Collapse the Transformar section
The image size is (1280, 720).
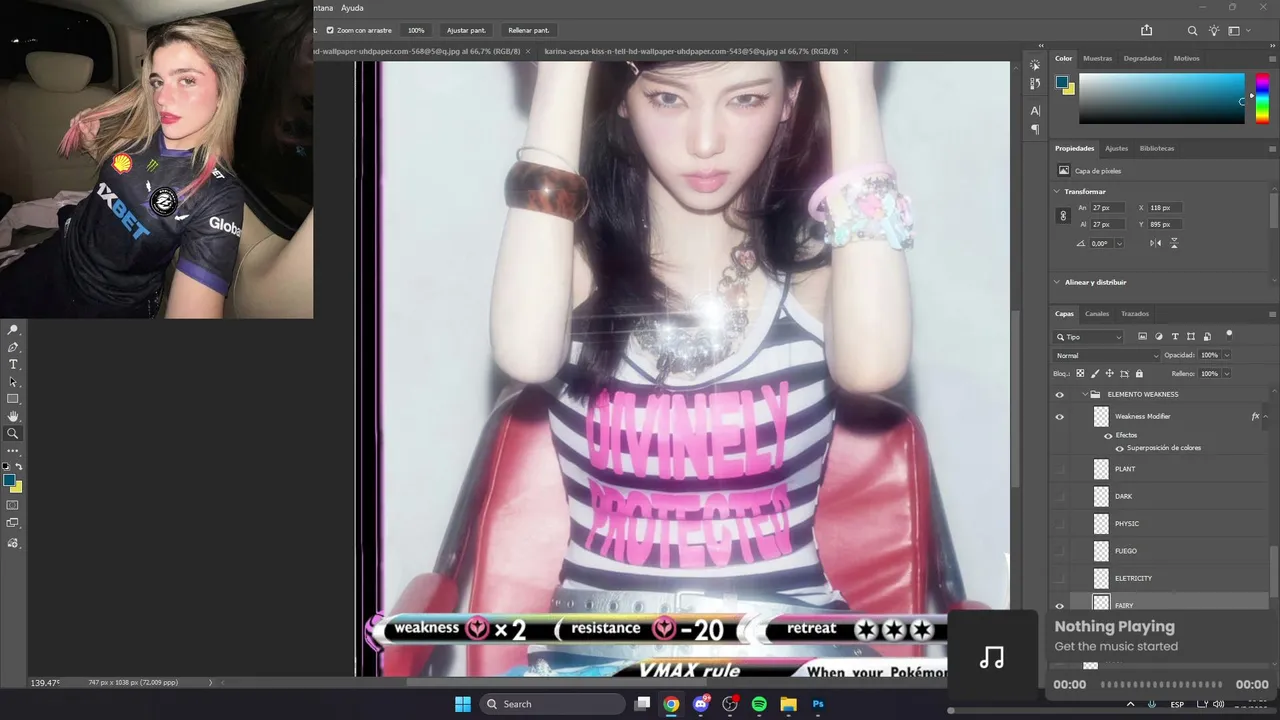click(x=1057, y=191)
